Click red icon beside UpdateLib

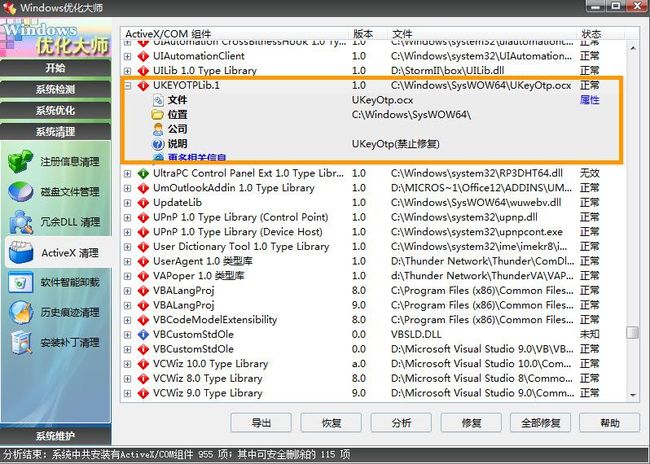pos(143,203)
